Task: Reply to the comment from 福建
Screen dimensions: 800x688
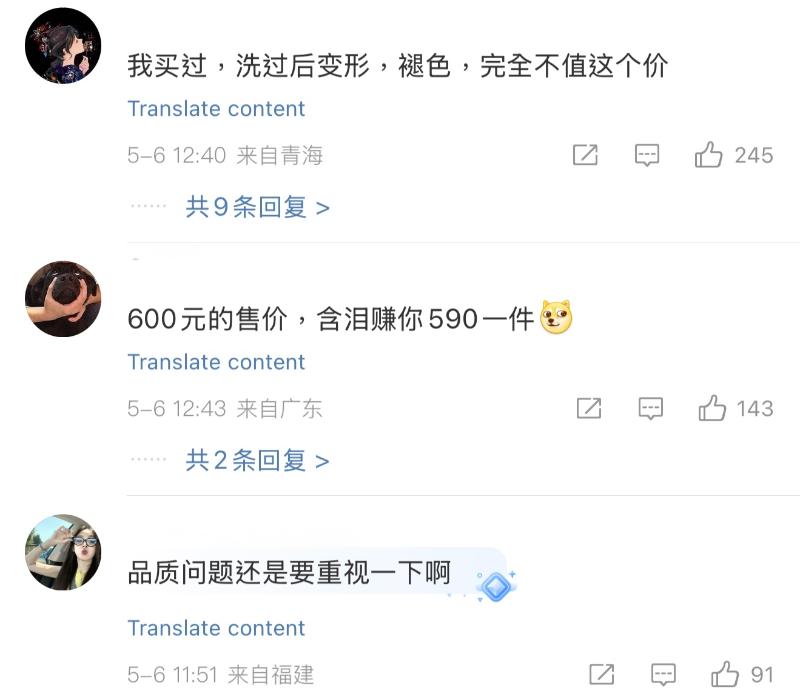Action: (663, 674)
